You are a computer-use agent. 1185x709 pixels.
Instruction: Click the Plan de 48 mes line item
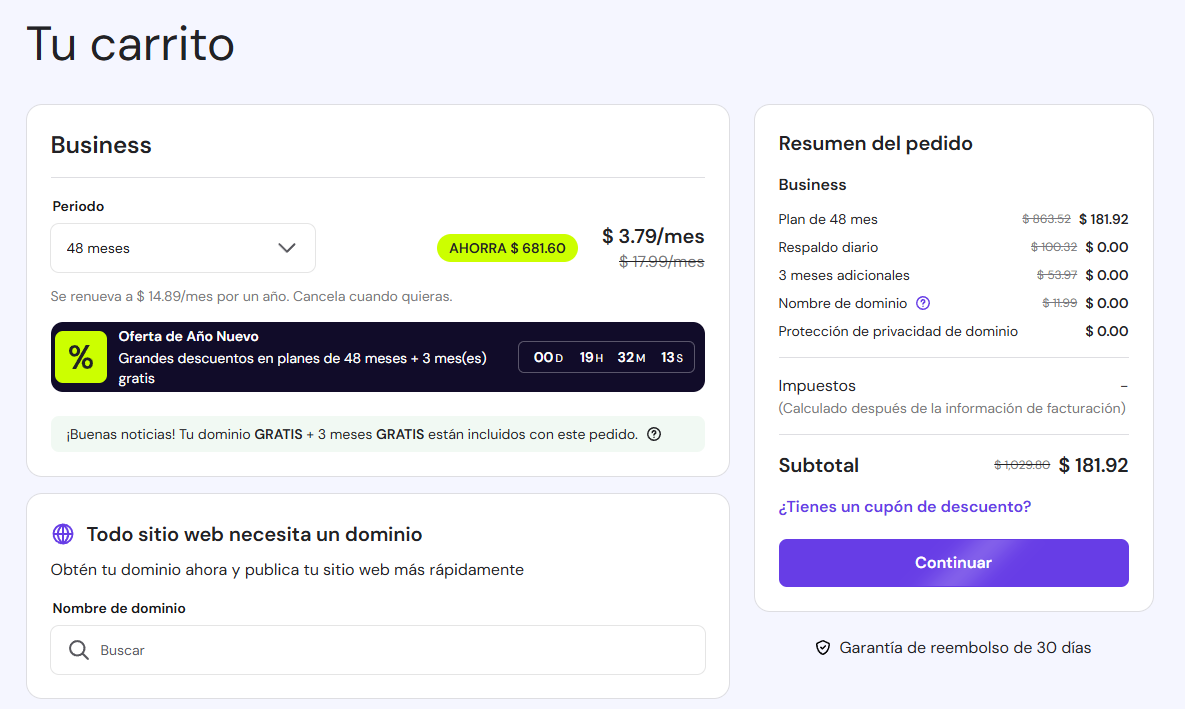[x=820, y=219]
